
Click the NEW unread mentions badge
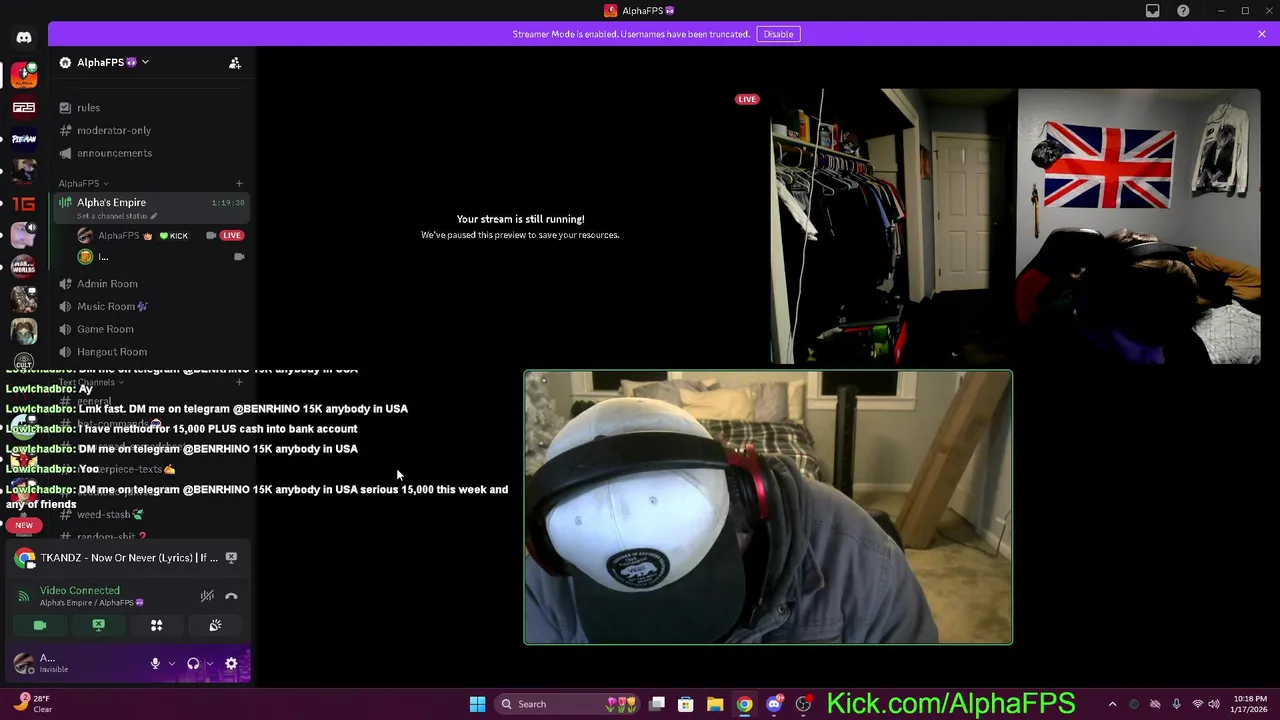coord(24,525)
